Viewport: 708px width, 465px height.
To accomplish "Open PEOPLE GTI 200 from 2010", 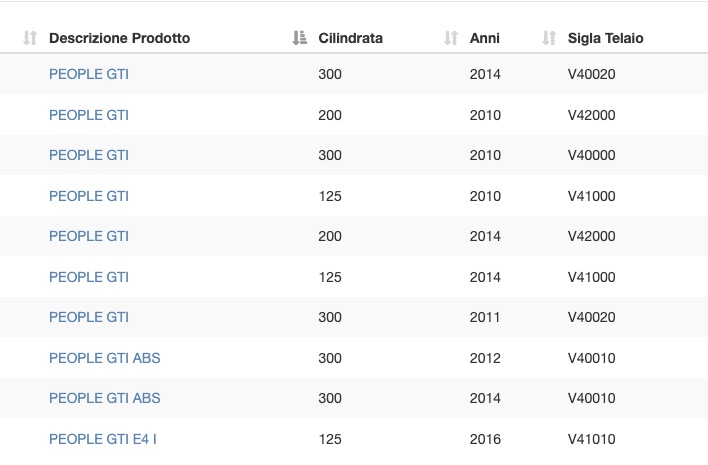I will coord(88,115).
